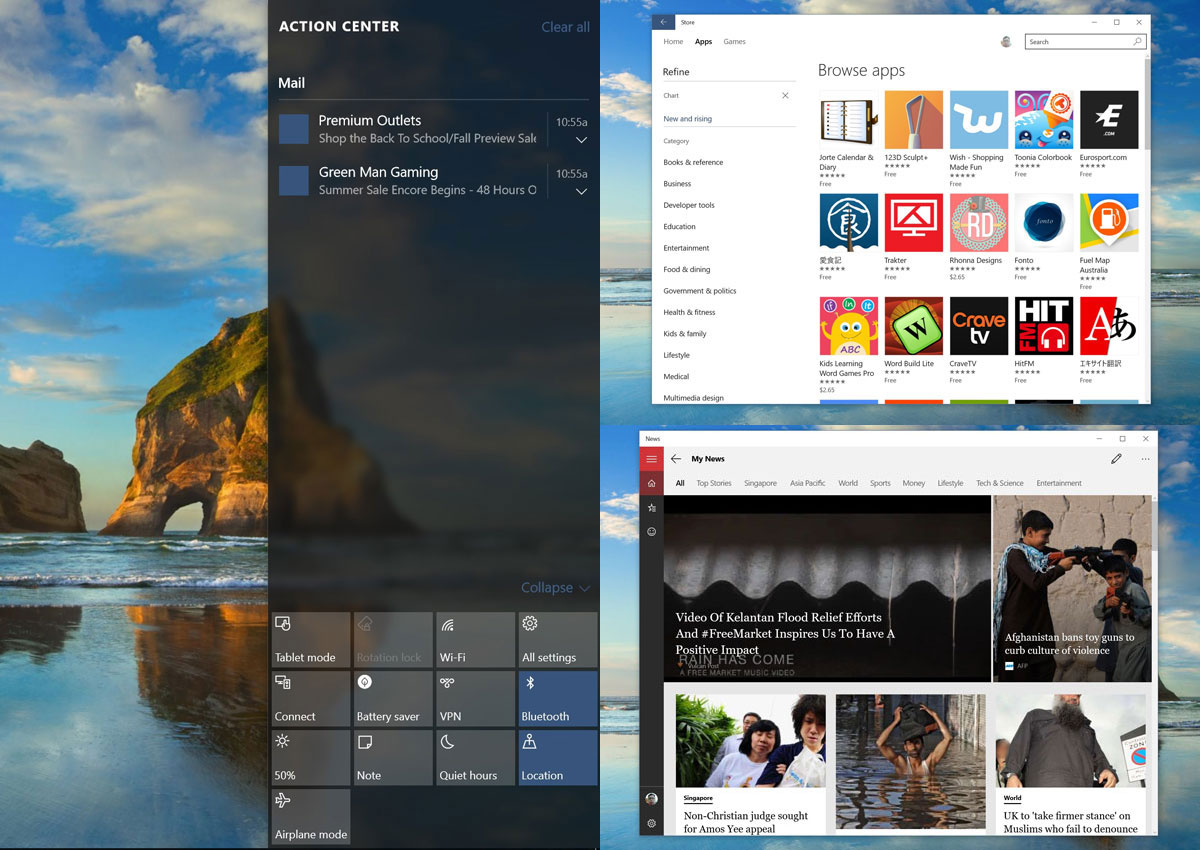
Task: Open All settings from Action Center
Action: point(557,640)
